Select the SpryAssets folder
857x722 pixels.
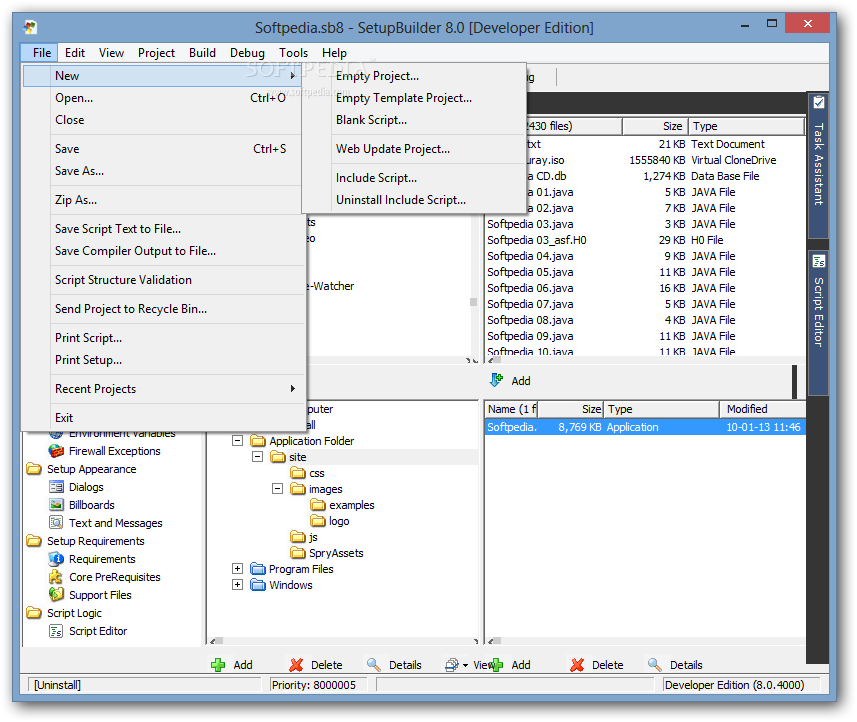(336, 553)
